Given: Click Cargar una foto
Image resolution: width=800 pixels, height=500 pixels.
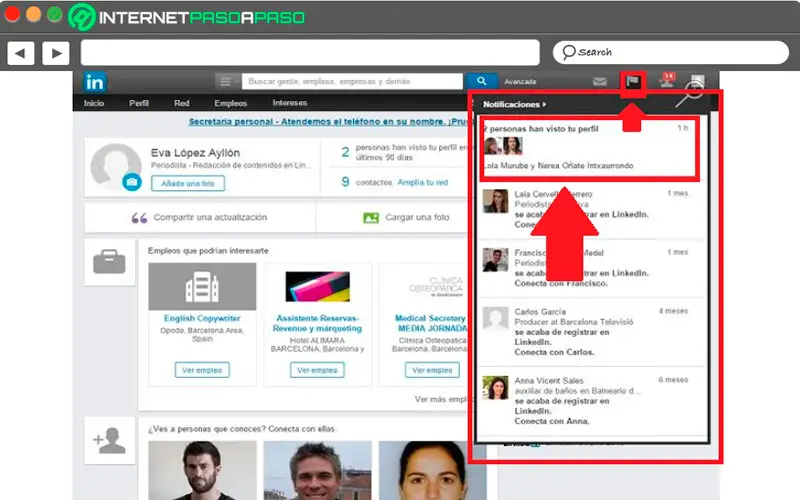Looking at the screenshot, I should (417, 217).
